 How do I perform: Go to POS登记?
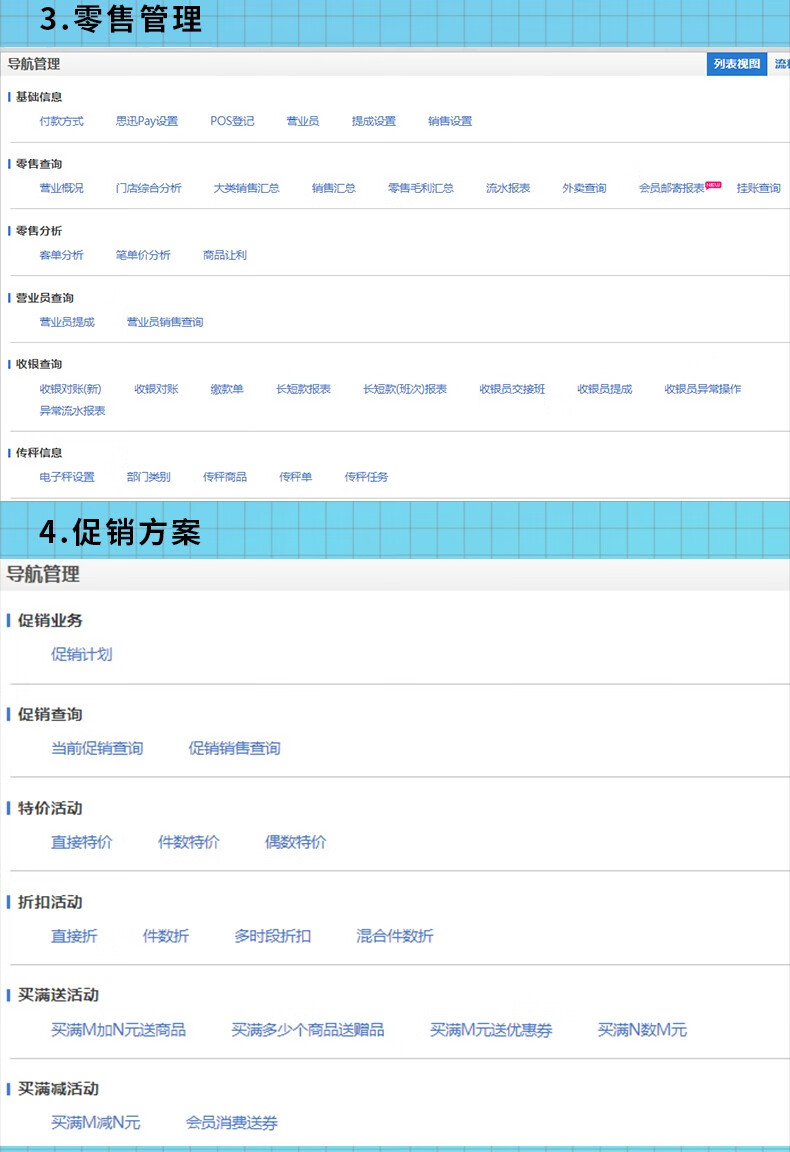pos(232,121)
